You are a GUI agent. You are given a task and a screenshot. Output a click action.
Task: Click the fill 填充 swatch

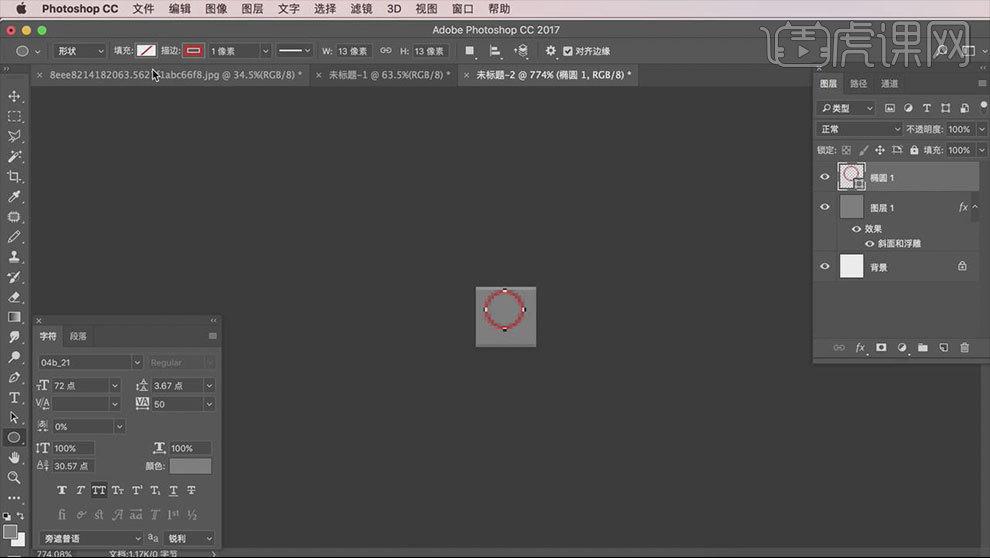146,51
